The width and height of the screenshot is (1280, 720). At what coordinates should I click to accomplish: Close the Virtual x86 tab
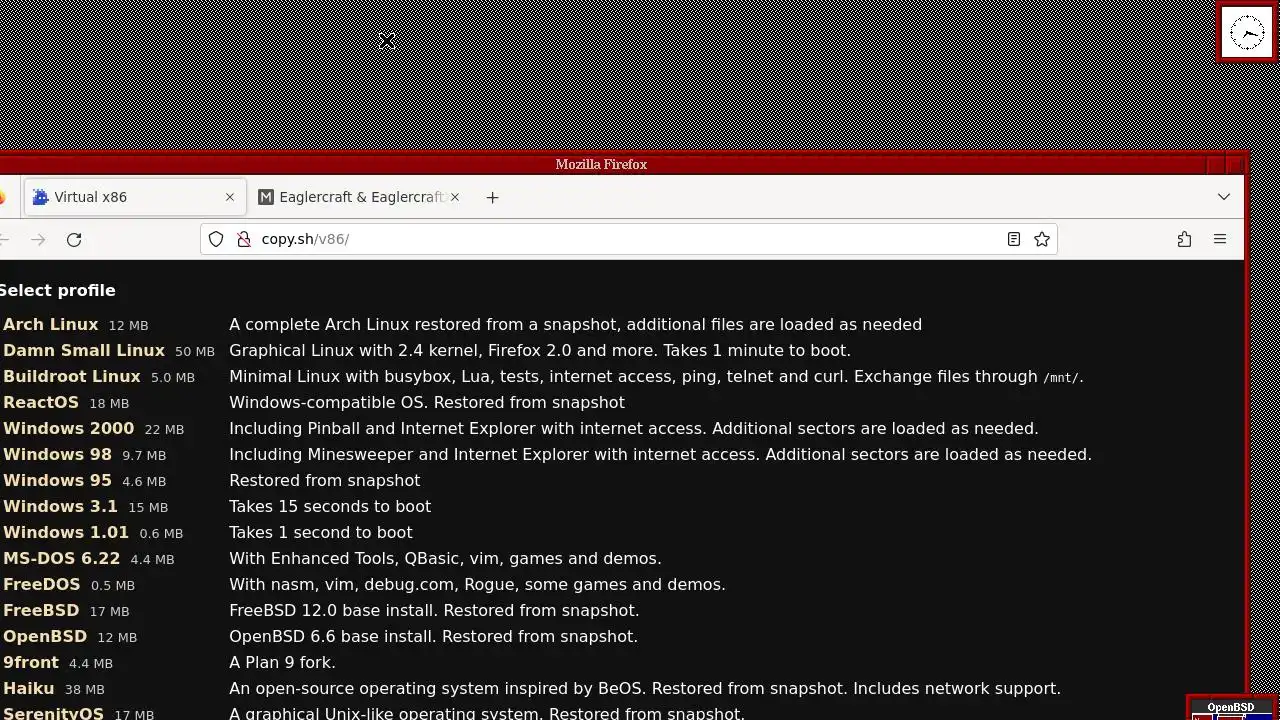pos(230,197)
